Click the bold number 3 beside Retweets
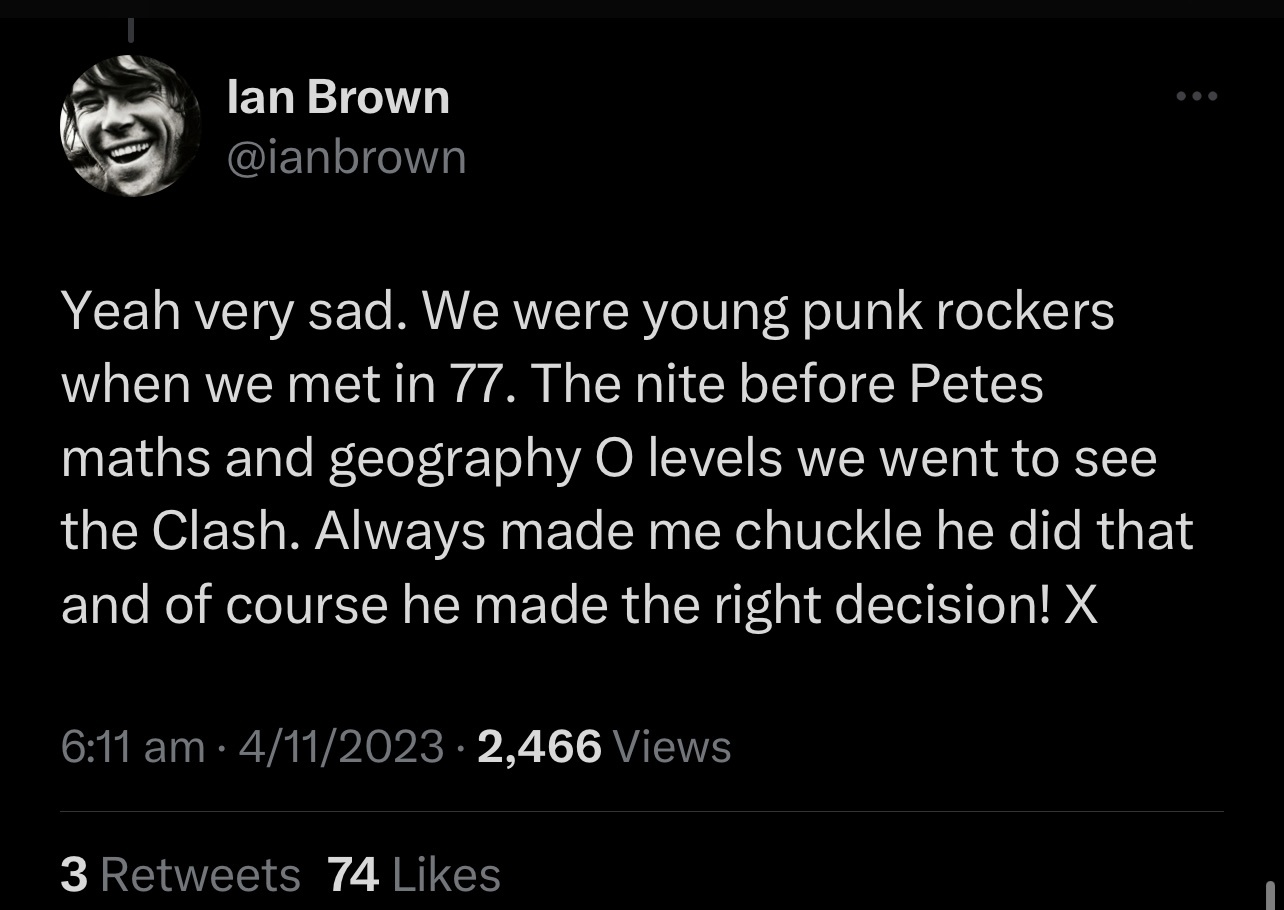Image resolution: width=1284 pixels, height=910 pixels. [x=73, y=875]
